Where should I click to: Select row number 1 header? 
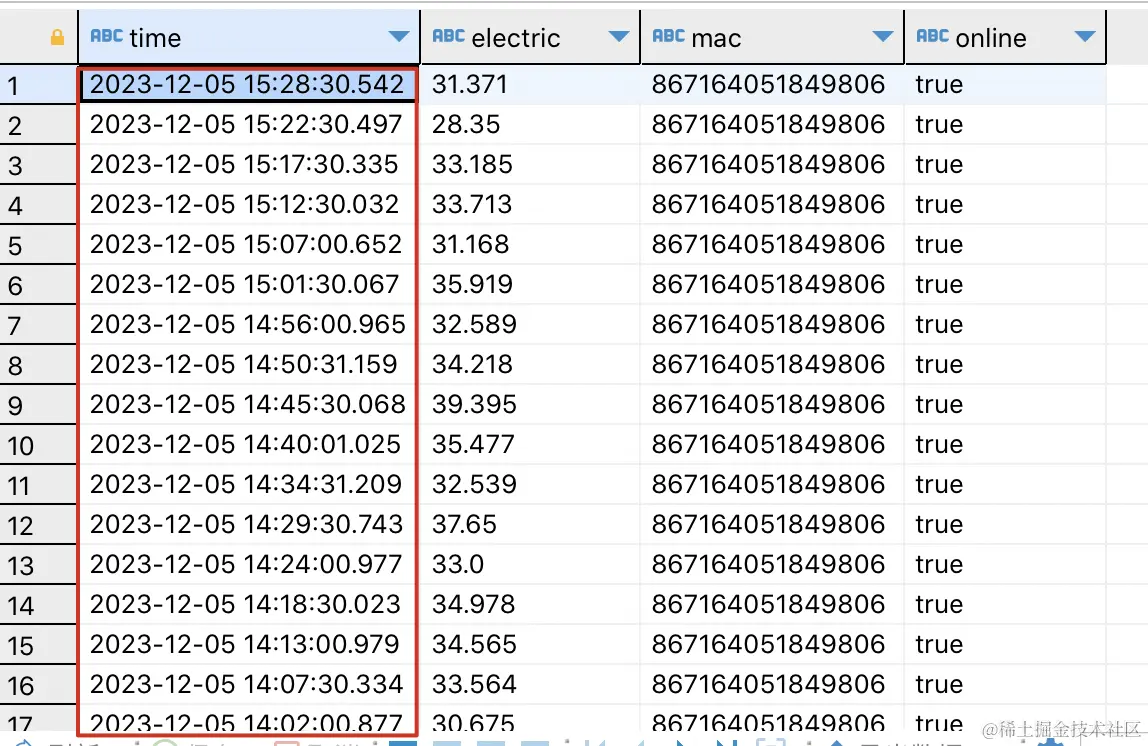click(x=38, y=85)
